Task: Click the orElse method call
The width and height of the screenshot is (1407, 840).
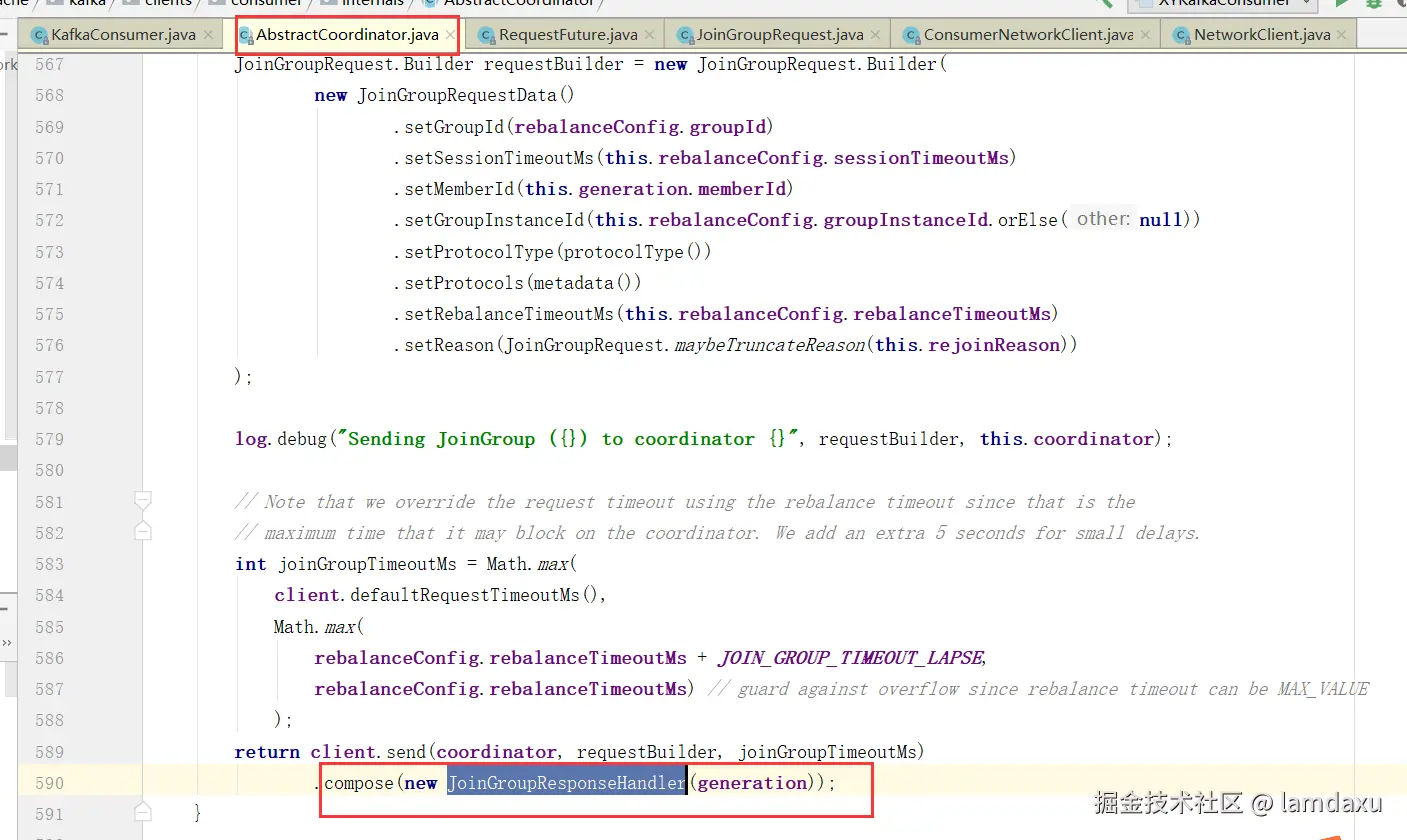Action: coord(1027,220)
